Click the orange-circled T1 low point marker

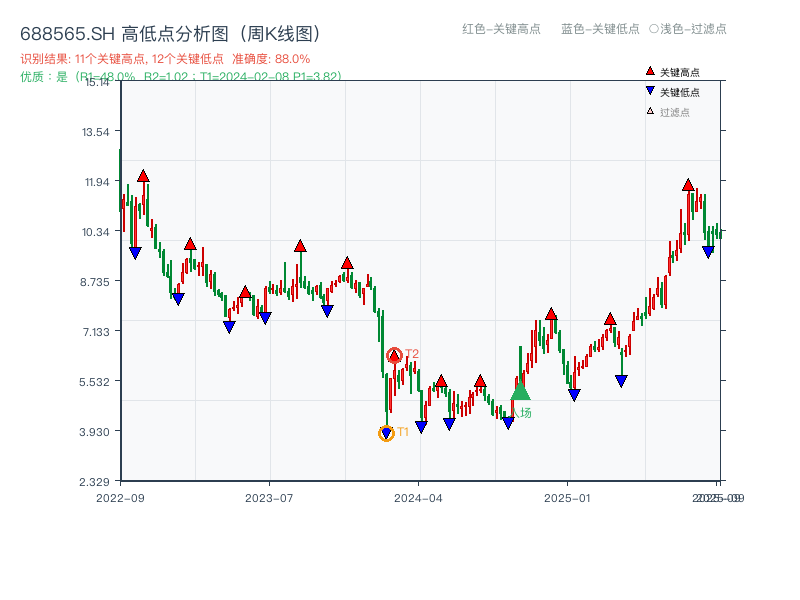coord(385,432)
